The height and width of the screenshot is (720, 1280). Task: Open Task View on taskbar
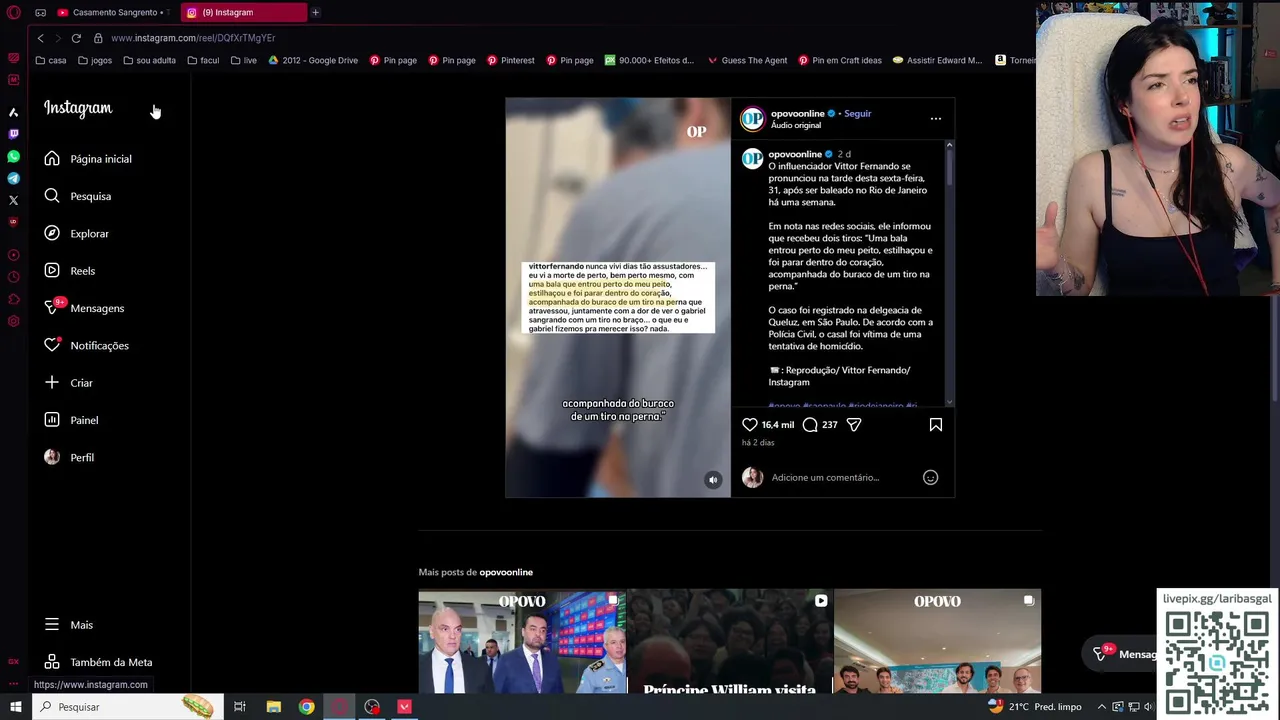pos(240,707)
